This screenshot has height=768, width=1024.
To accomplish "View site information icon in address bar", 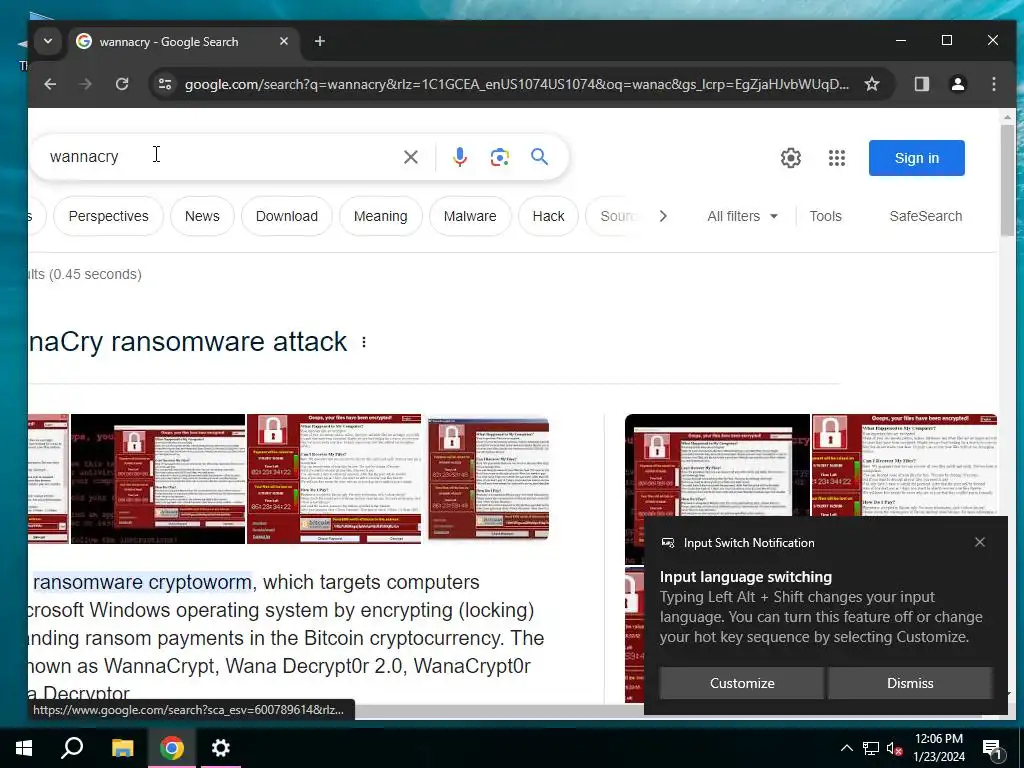I will [165, 84].
